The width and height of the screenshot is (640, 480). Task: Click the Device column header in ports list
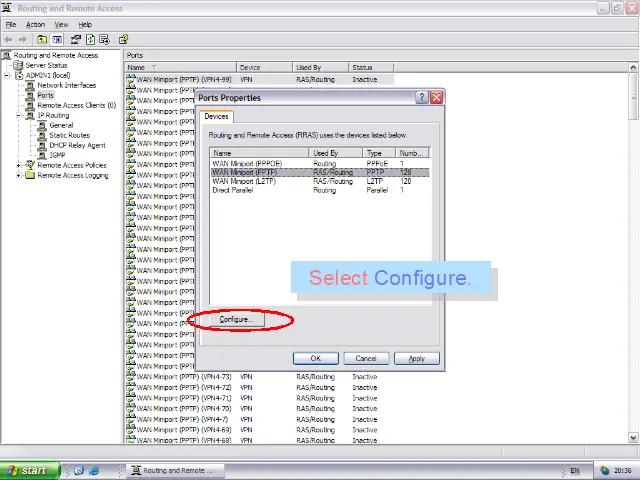264,67
